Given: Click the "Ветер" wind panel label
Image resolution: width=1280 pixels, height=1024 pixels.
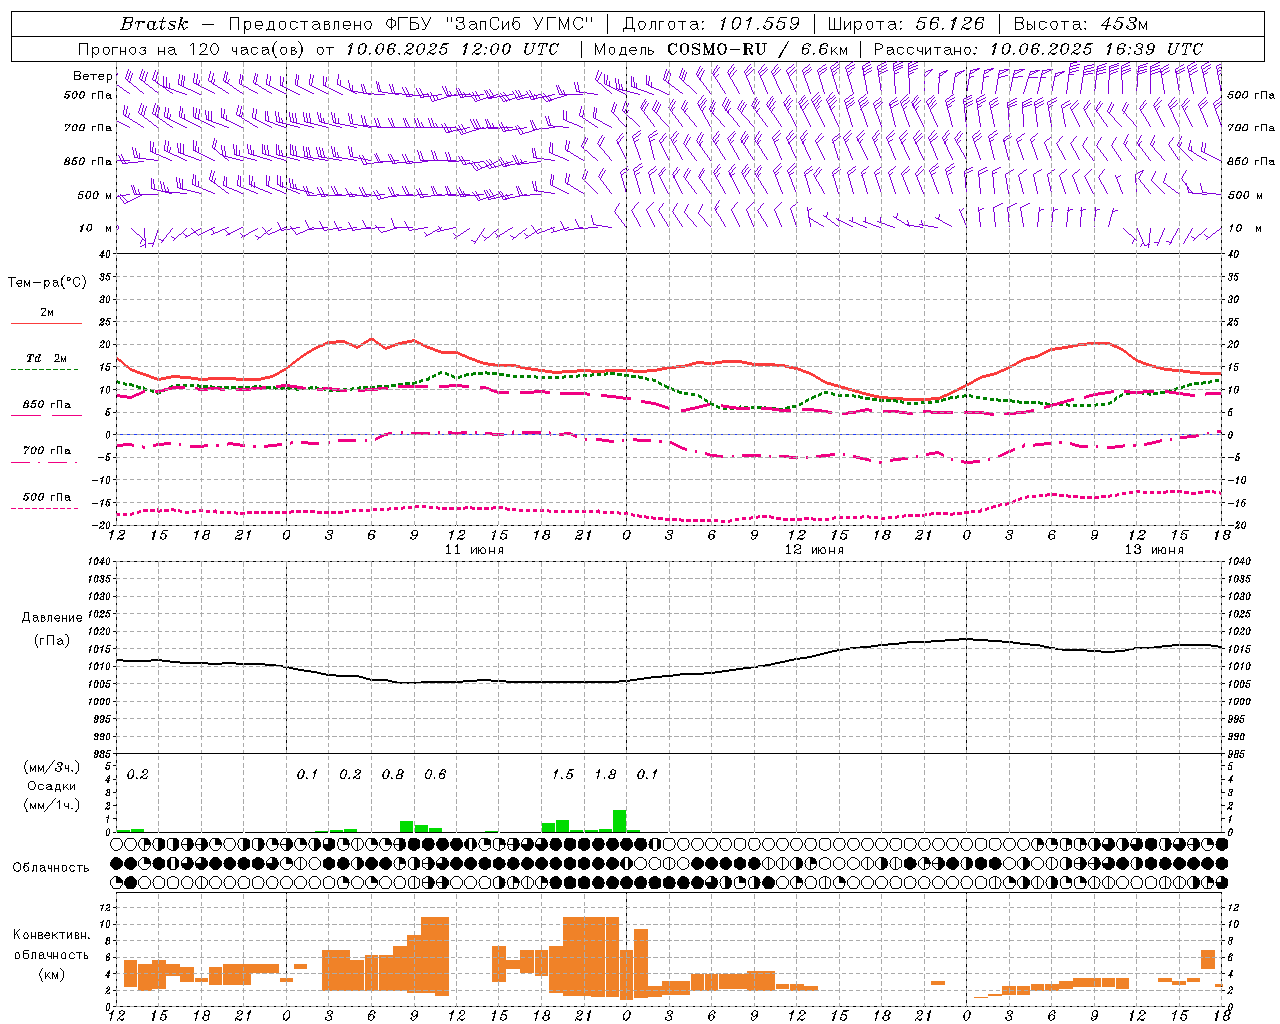Looking at the screenshot, I should pos(92,76).
